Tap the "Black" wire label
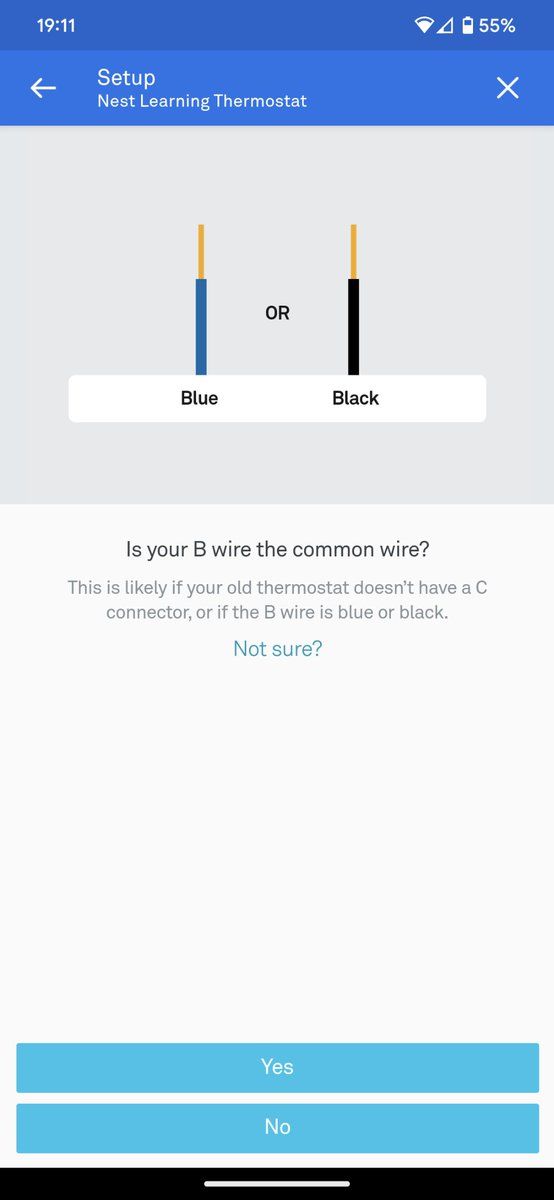The width and height of the screenshot is (554, 1200). 355,398
